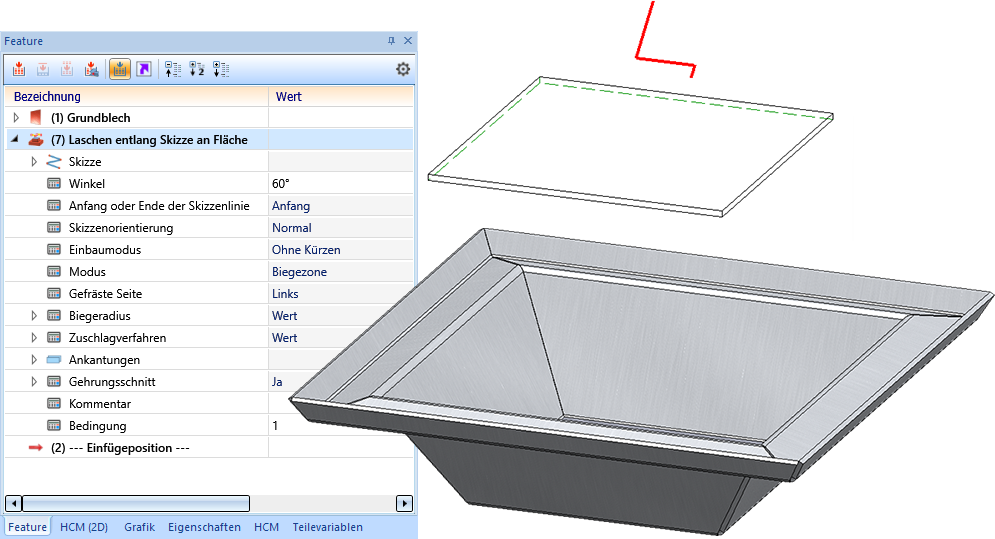Click the red sketch line in viewport

coord(664,62)
